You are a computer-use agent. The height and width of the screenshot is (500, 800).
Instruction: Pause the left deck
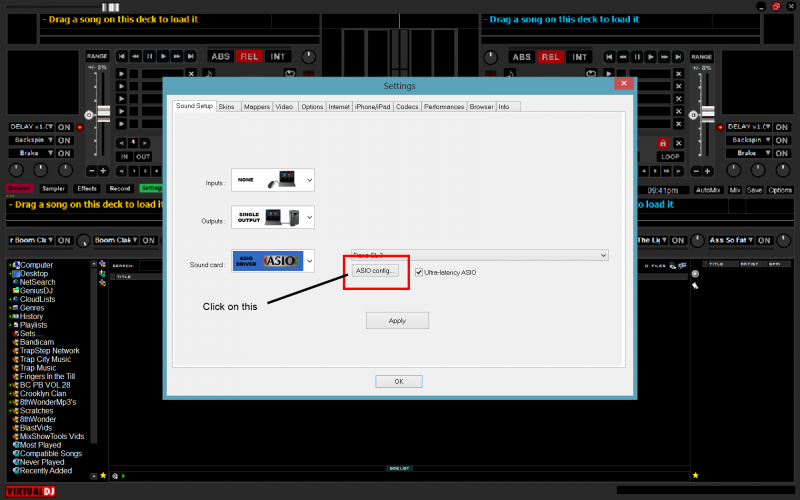(x=149, y=56)
